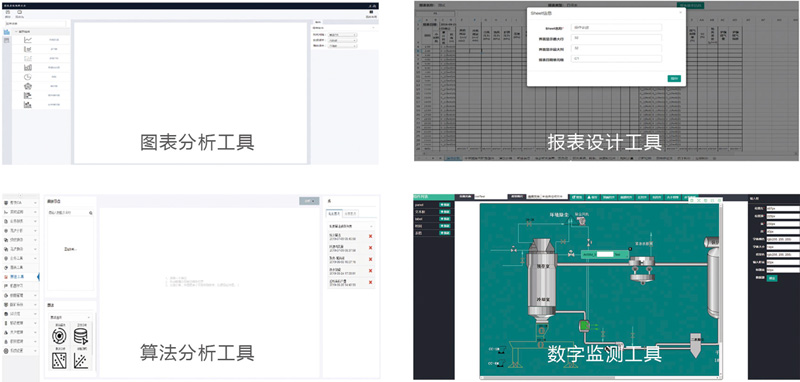Click the blue bar-chart sidebar icon
Image resolution: width=800 pixels, height=382 pixels.
(7, 32)
